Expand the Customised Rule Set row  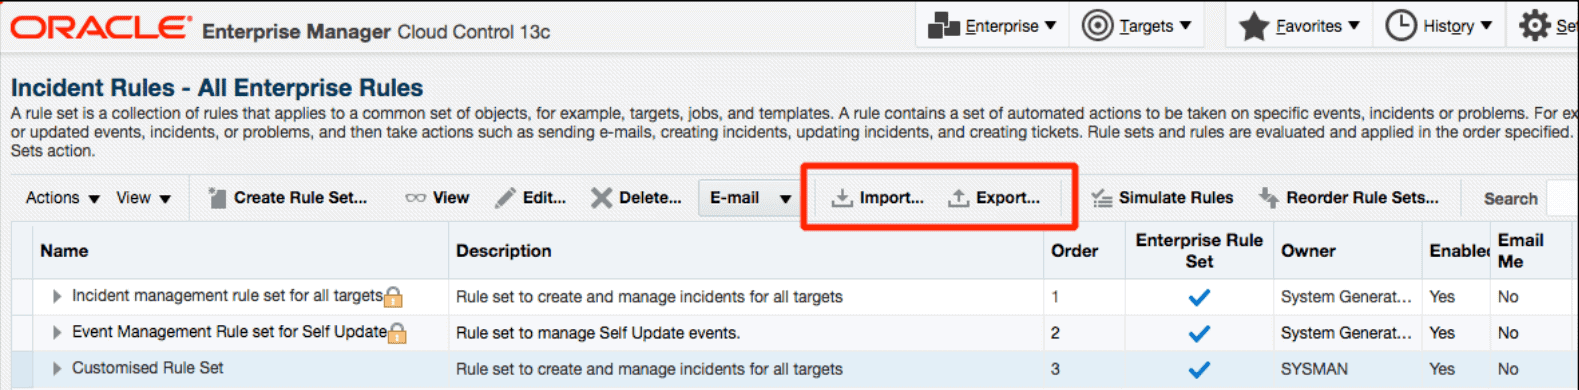[57, 368]
